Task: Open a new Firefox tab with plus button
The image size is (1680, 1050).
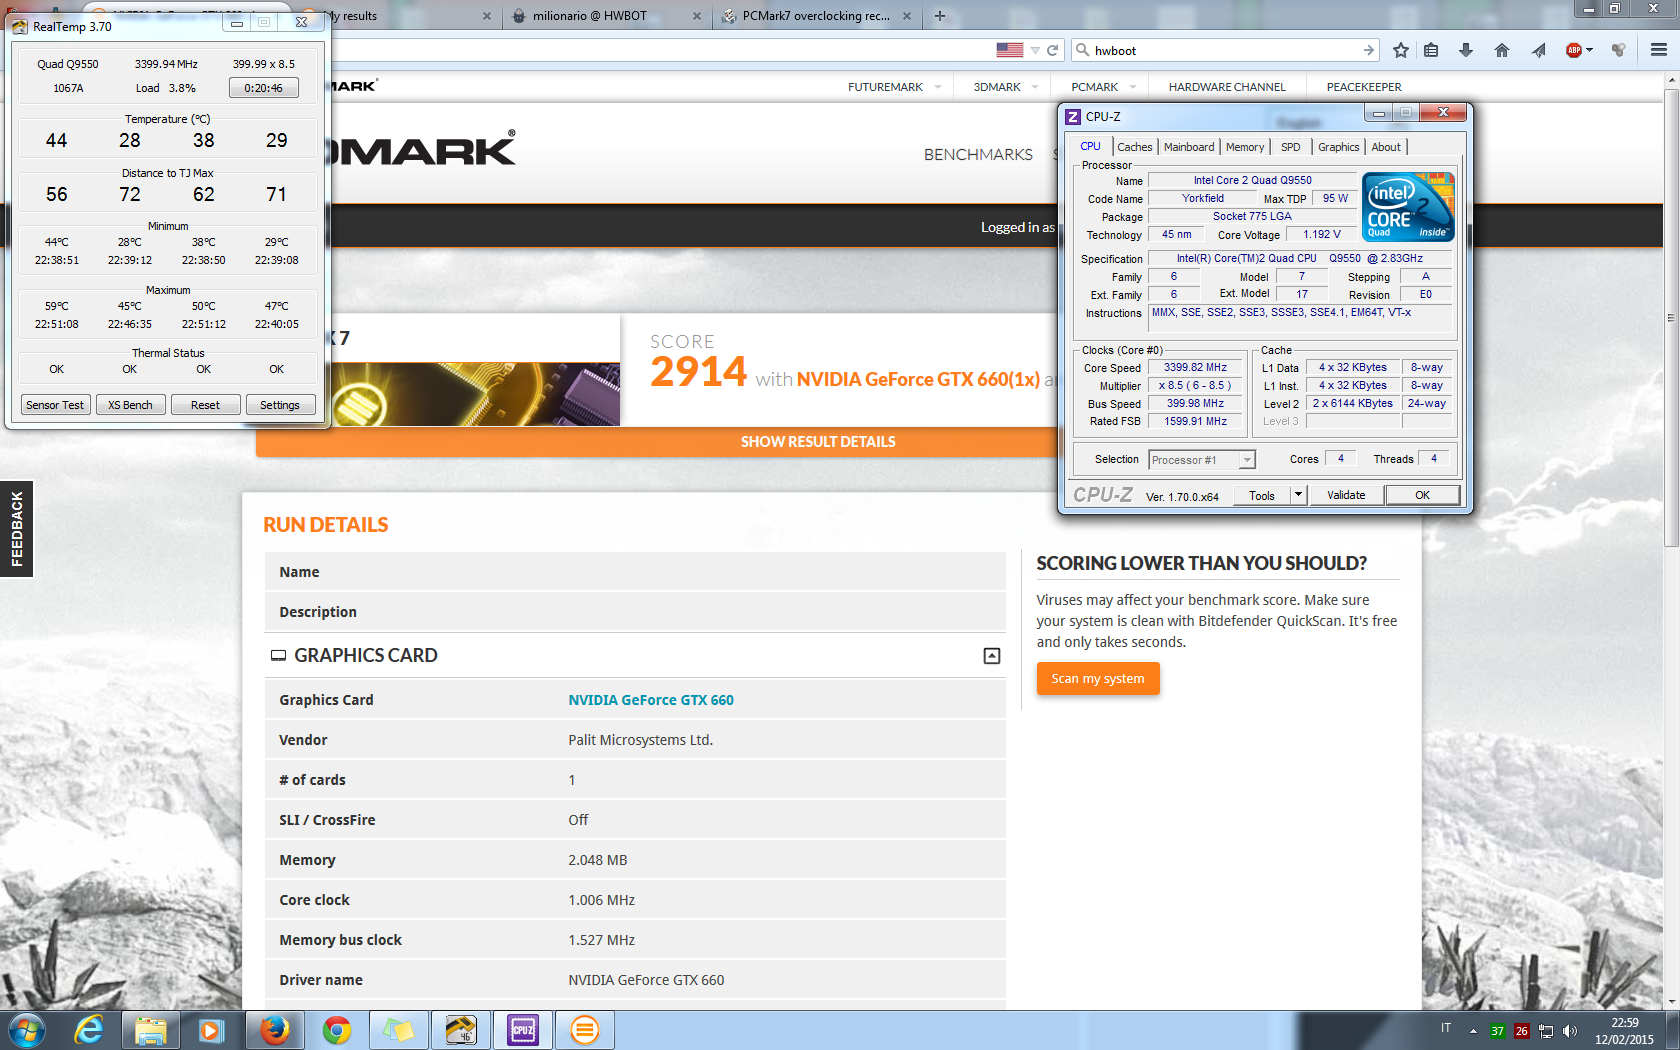Action: coord(939,15)
